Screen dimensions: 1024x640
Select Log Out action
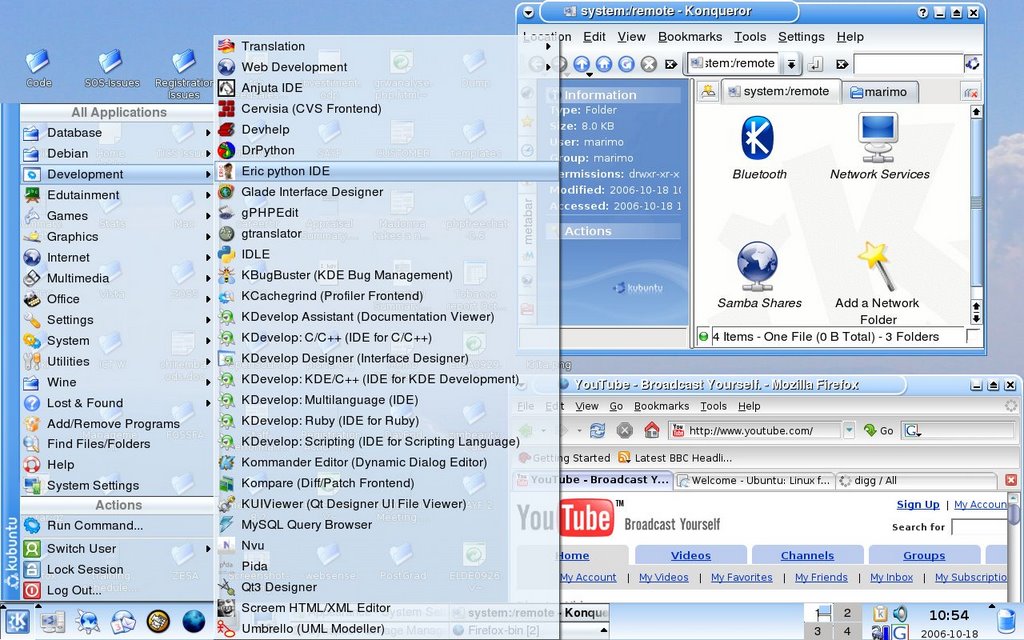point(117,590)
